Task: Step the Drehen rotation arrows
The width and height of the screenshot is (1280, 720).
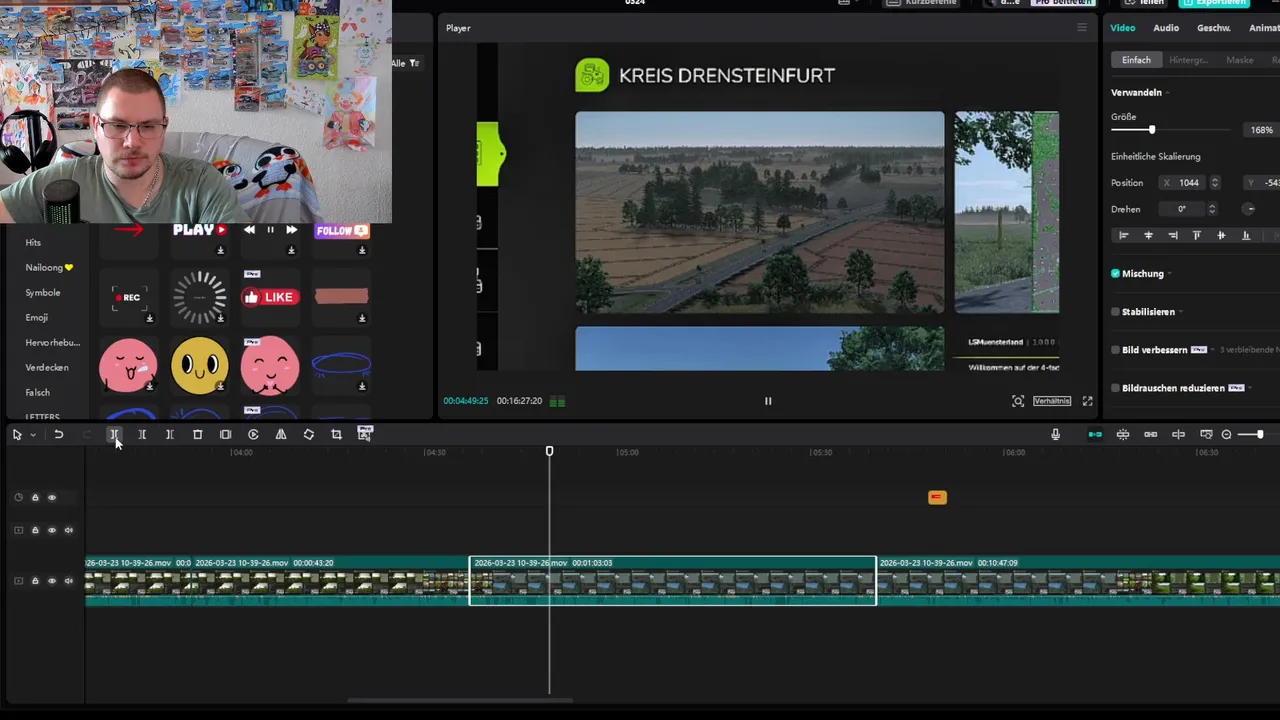Action: 1212,209
